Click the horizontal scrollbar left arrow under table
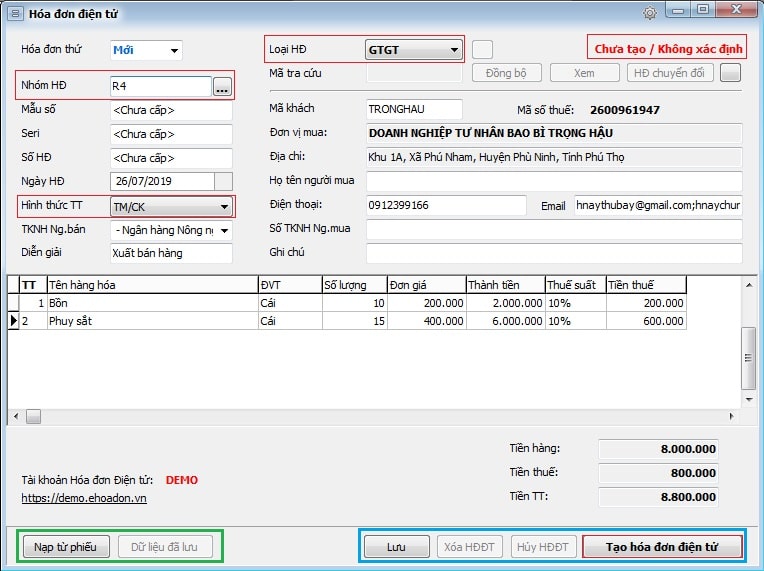 pyautogui.click(x=14, y=415)
